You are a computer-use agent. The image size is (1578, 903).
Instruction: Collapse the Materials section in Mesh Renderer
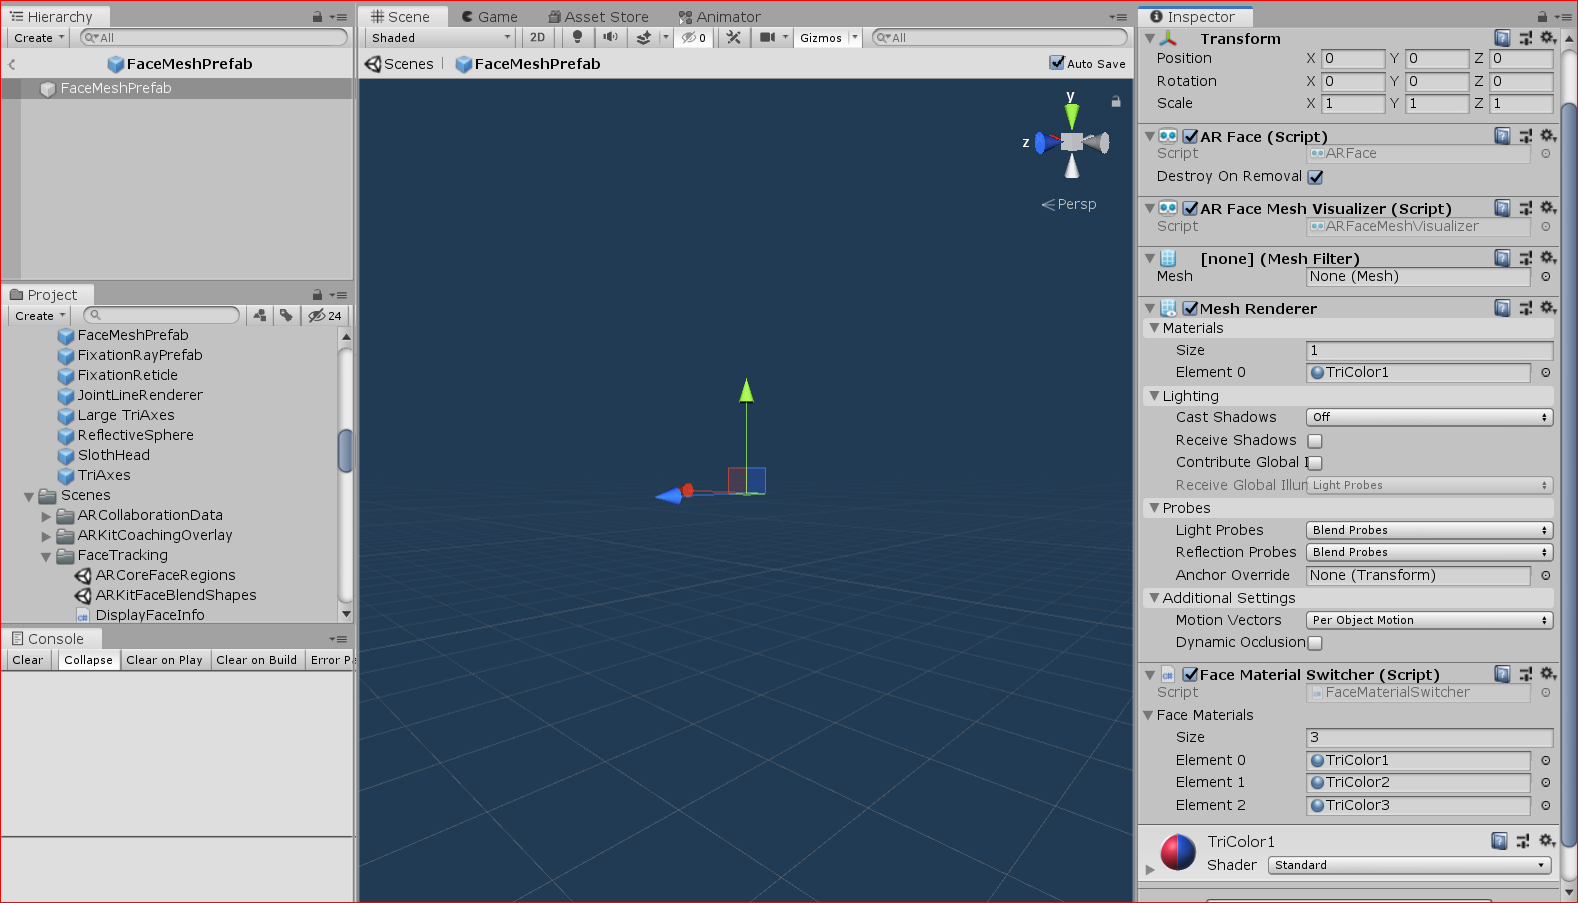tap(1154, 328)
